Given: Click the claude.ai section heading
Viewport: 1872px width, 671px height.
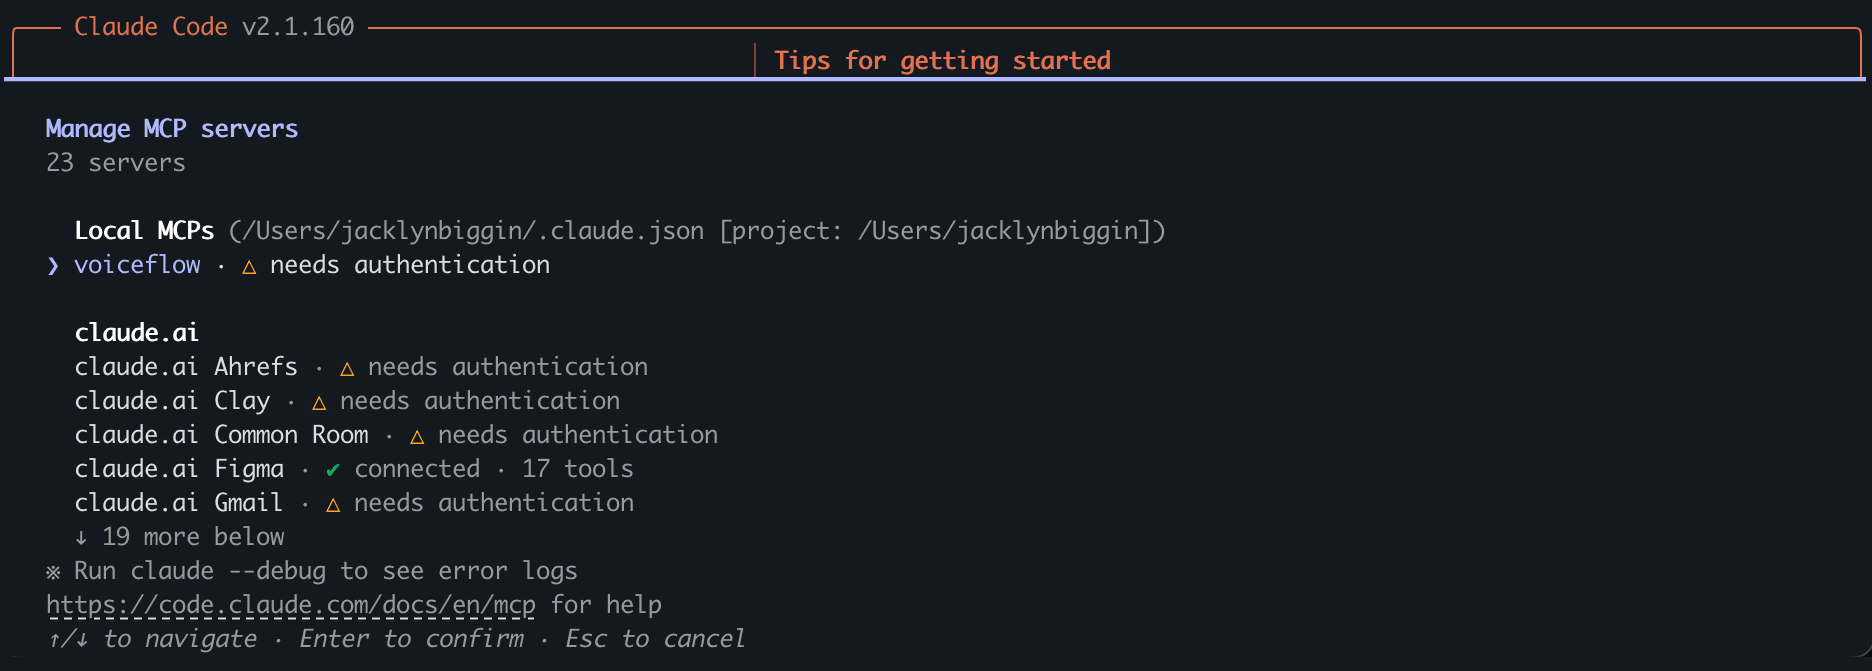Looking at the screenshot, I should (137, 333).
